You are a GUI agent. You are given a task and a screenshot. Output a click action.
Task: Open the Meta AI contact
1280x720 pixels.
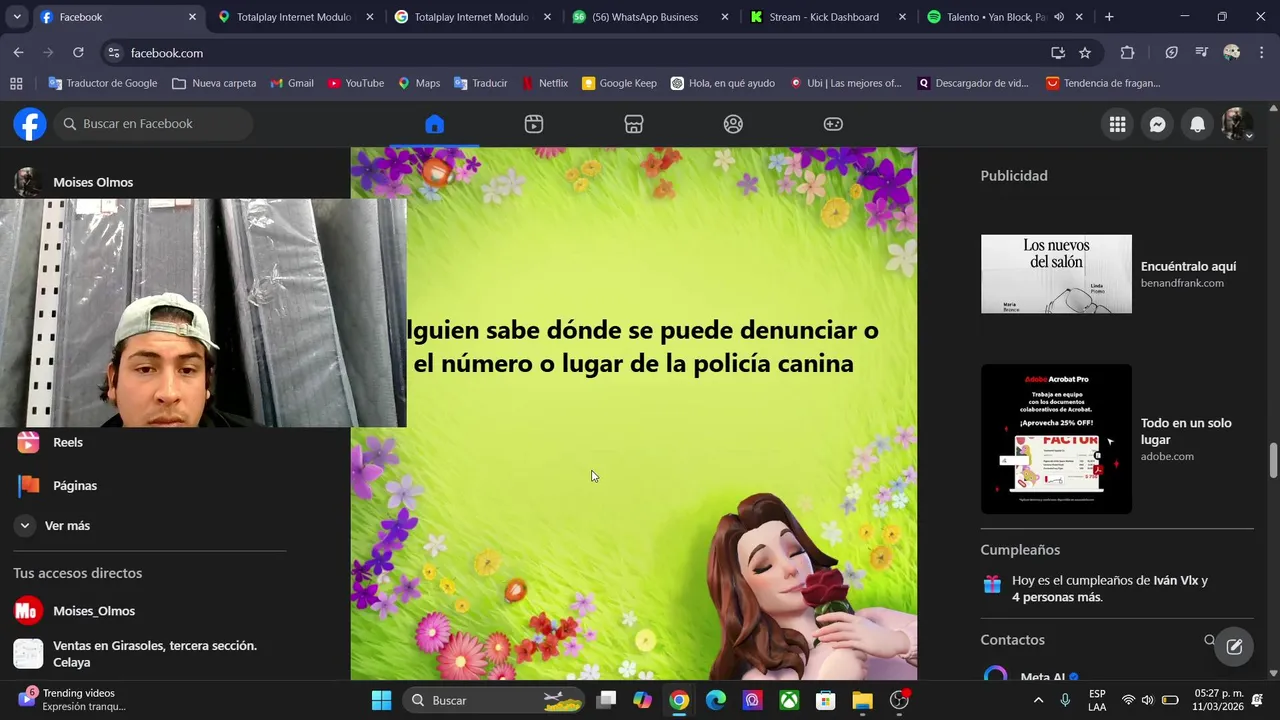1045,677
